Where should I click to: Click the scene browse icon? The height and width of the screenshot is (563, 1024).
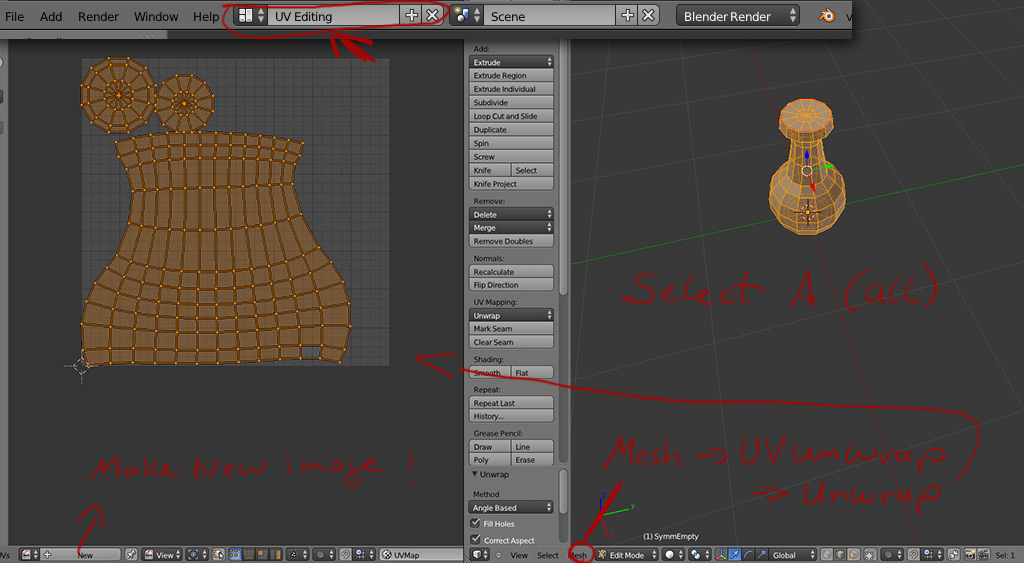463,16
